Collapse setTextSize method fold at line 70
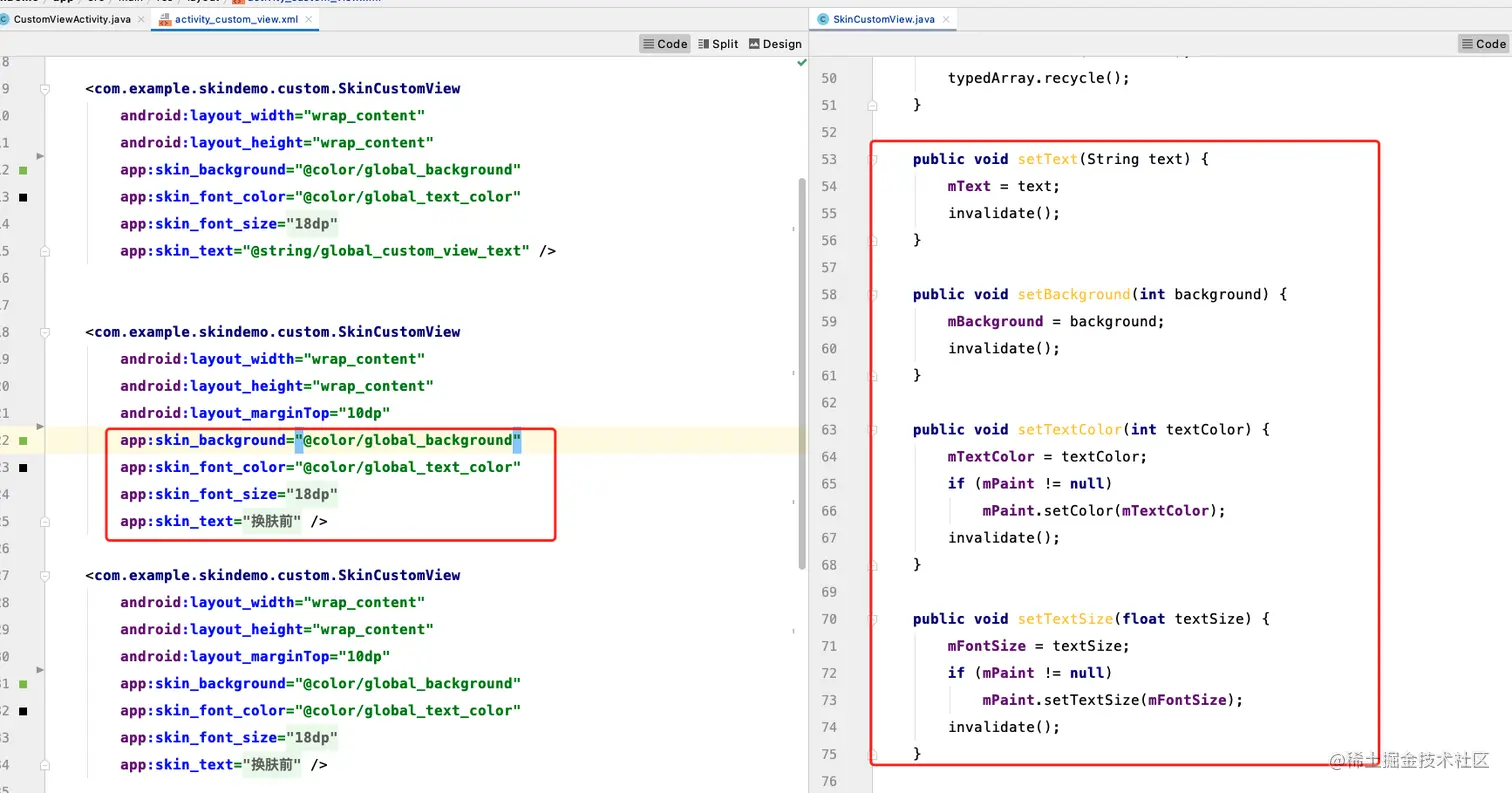 tap(873, 618)
